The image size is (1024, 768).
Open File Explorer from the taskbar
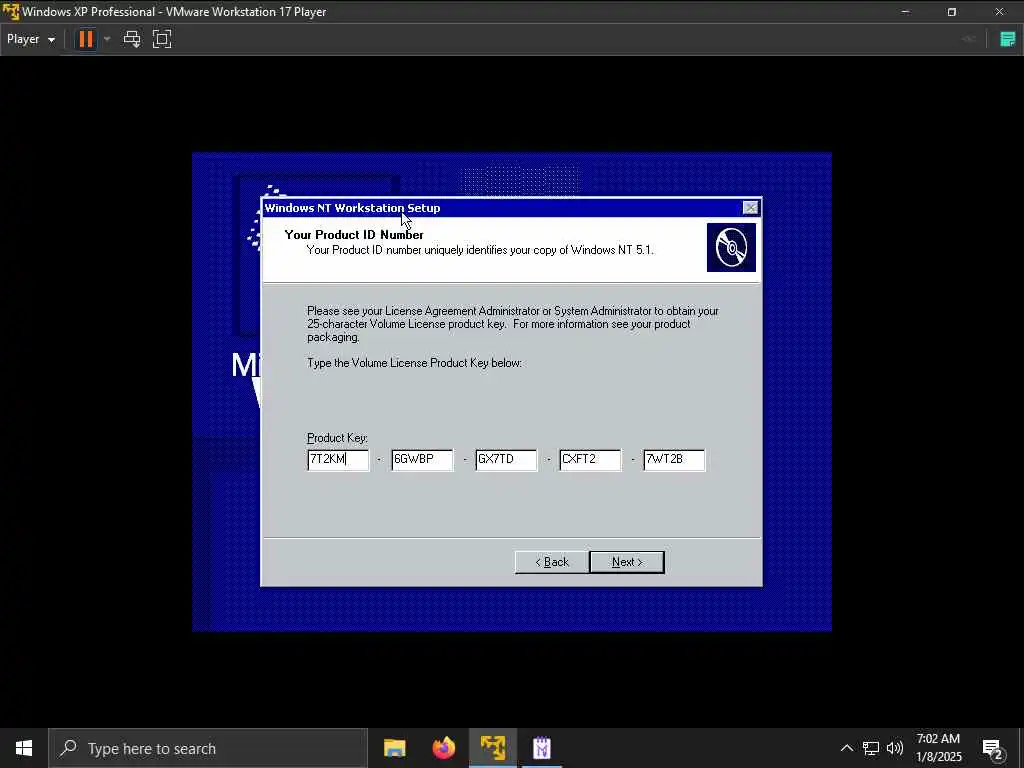(x=394, y=748)
